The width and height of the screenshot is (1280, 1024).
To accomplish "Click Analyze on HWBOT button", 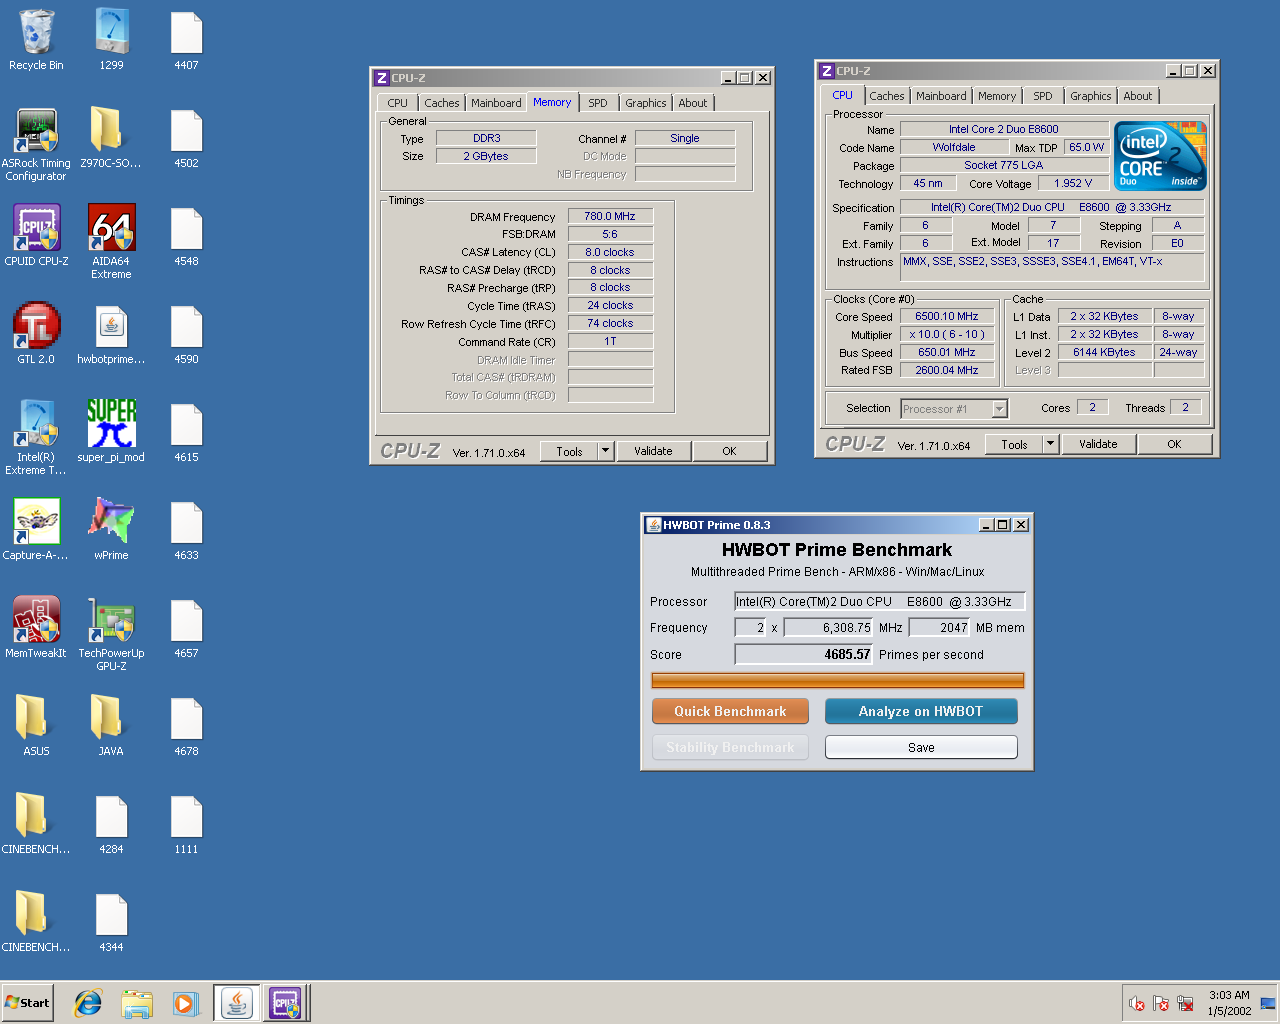I will coord(921,711).
